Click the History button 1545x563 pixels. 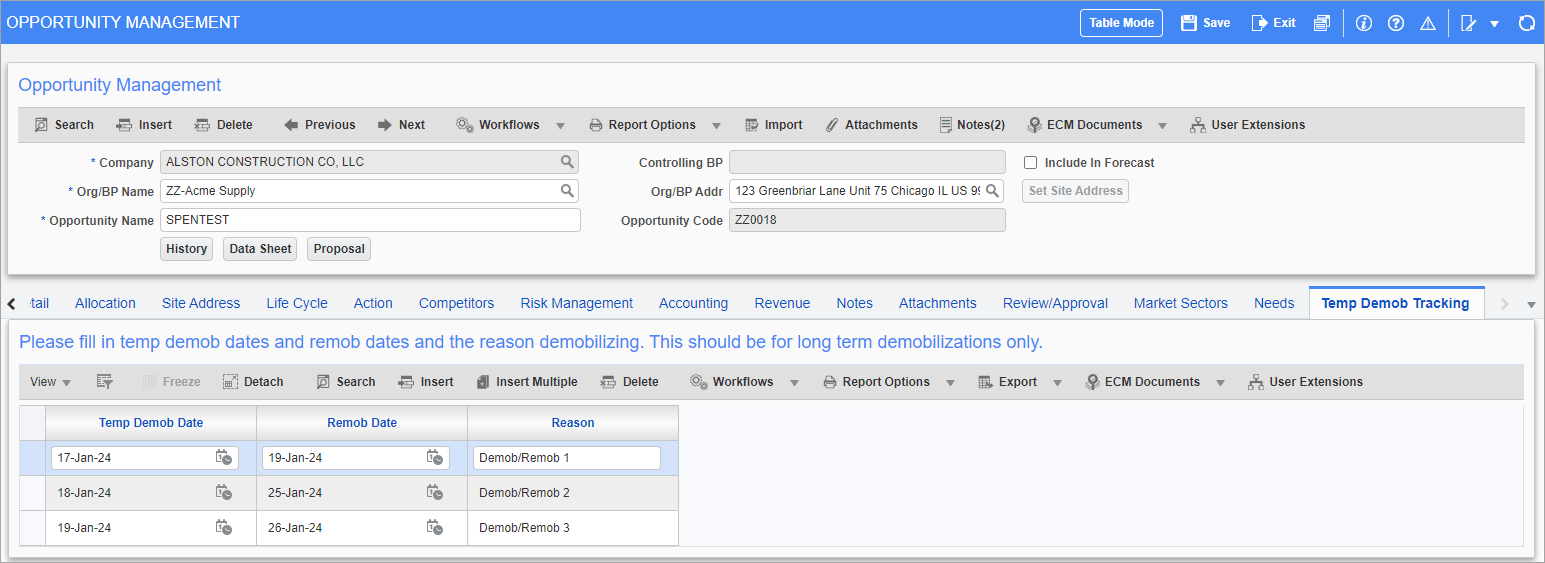(186, 249)
